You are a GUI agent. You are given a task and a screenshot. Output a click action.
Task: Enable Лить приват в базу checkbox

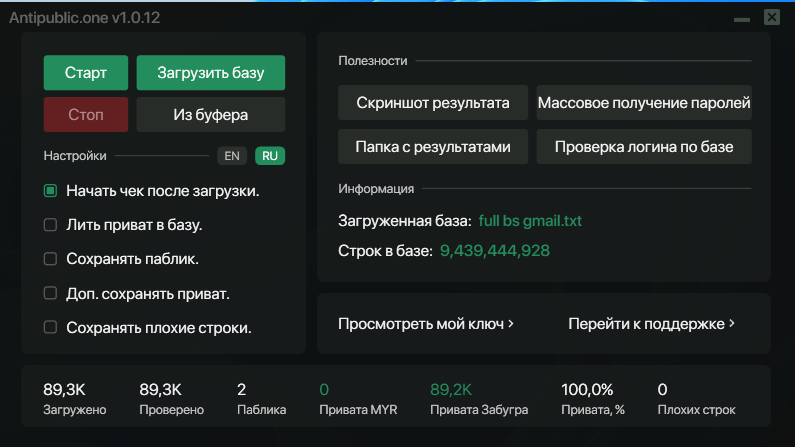(x=50, y=225)
